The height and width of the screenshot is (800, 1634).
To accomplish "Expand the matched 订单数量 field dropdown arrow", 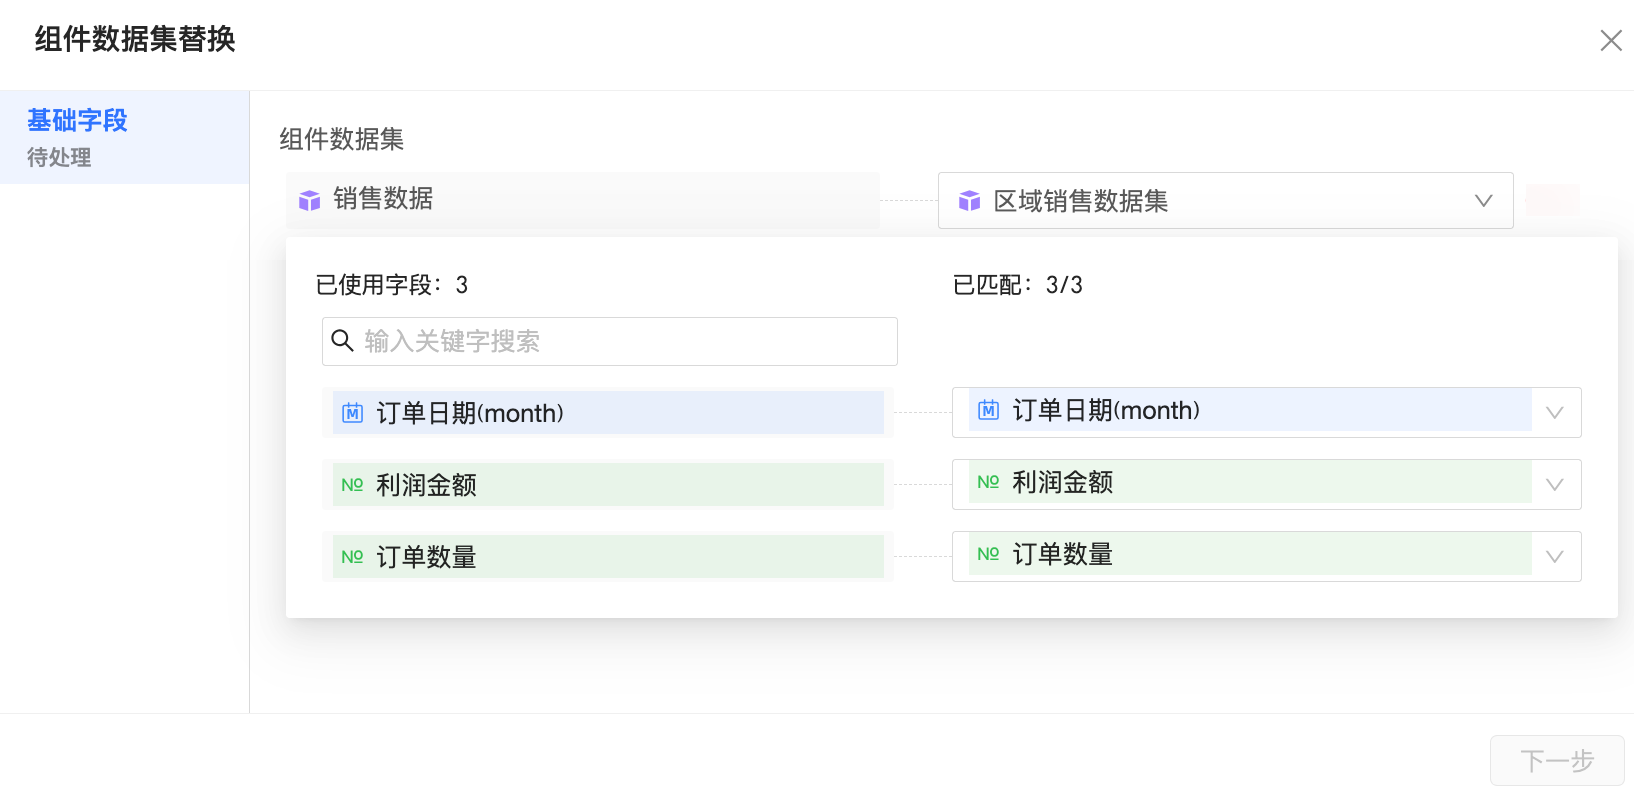I will pos(1554,557).
